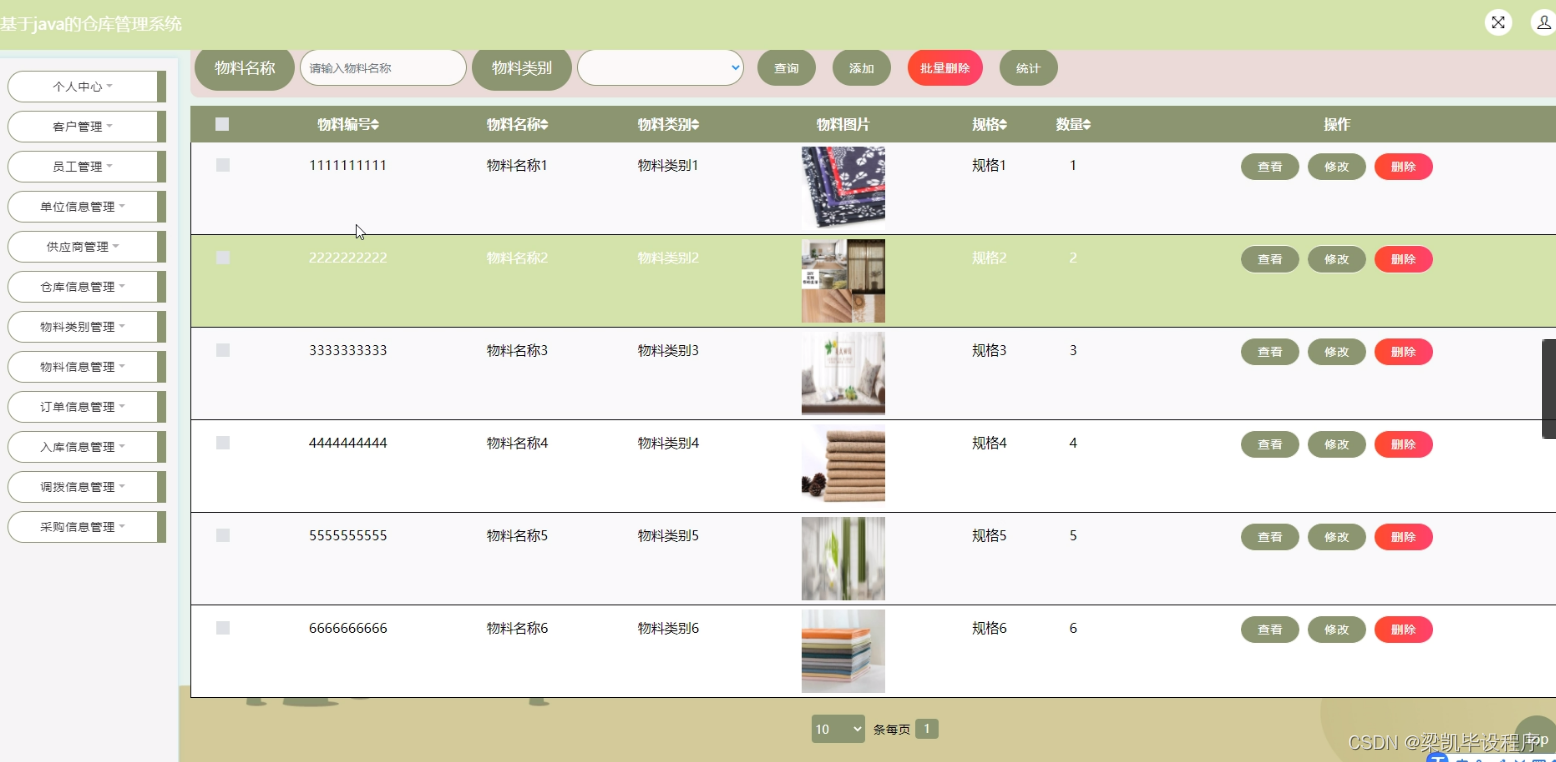
Task: Edit the 物料名称1 row with 修改
Action: [x=1337, y=167]
